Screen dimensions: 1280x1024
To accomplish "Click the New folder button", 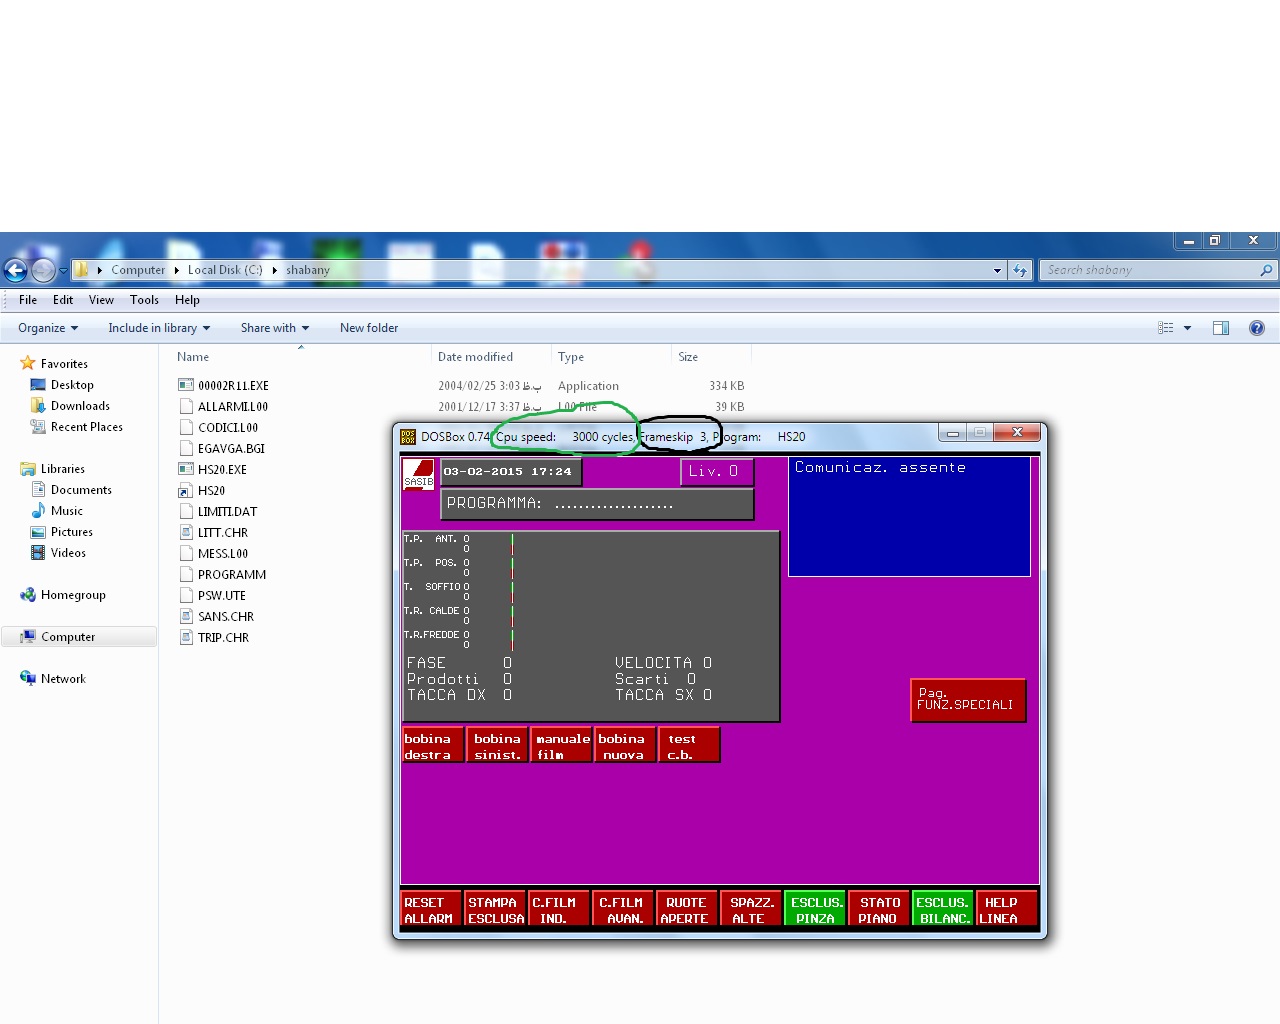I will coord(369,328).
